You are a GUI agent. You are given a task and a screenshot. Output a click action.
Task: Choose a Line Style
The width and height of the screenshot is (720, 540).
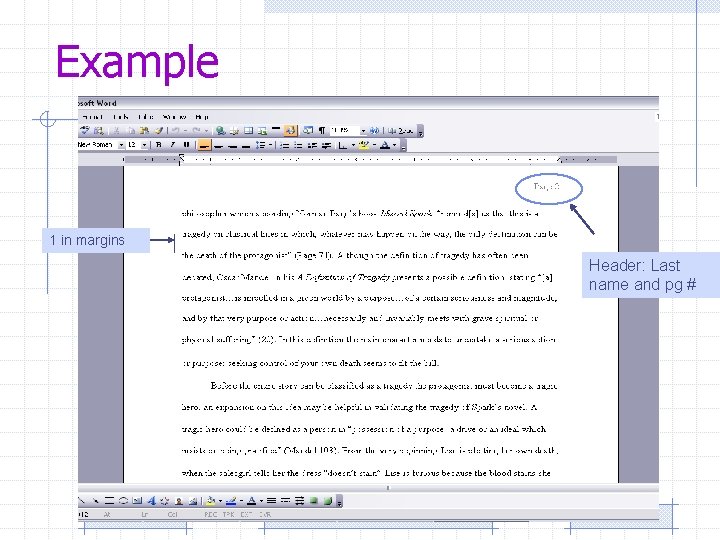point(271,501)
